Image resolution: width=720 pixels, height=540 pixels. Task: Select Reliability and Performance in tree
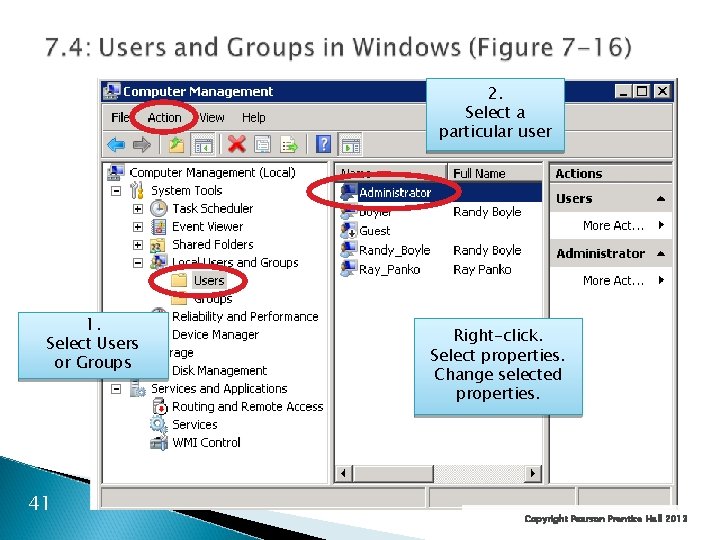(245, 316)
